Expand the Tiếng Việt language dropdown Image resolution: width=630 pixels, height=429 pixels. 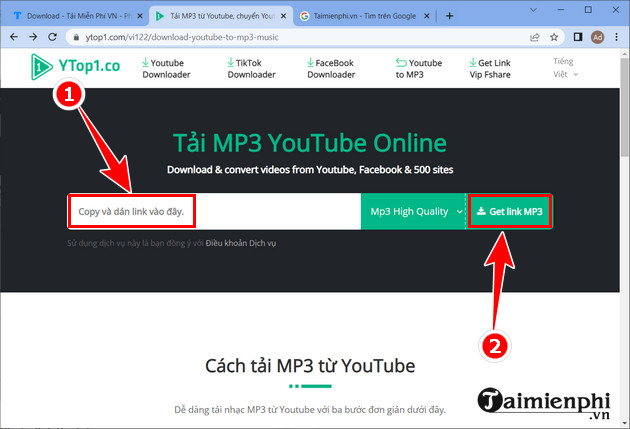[x=565, y=68]
